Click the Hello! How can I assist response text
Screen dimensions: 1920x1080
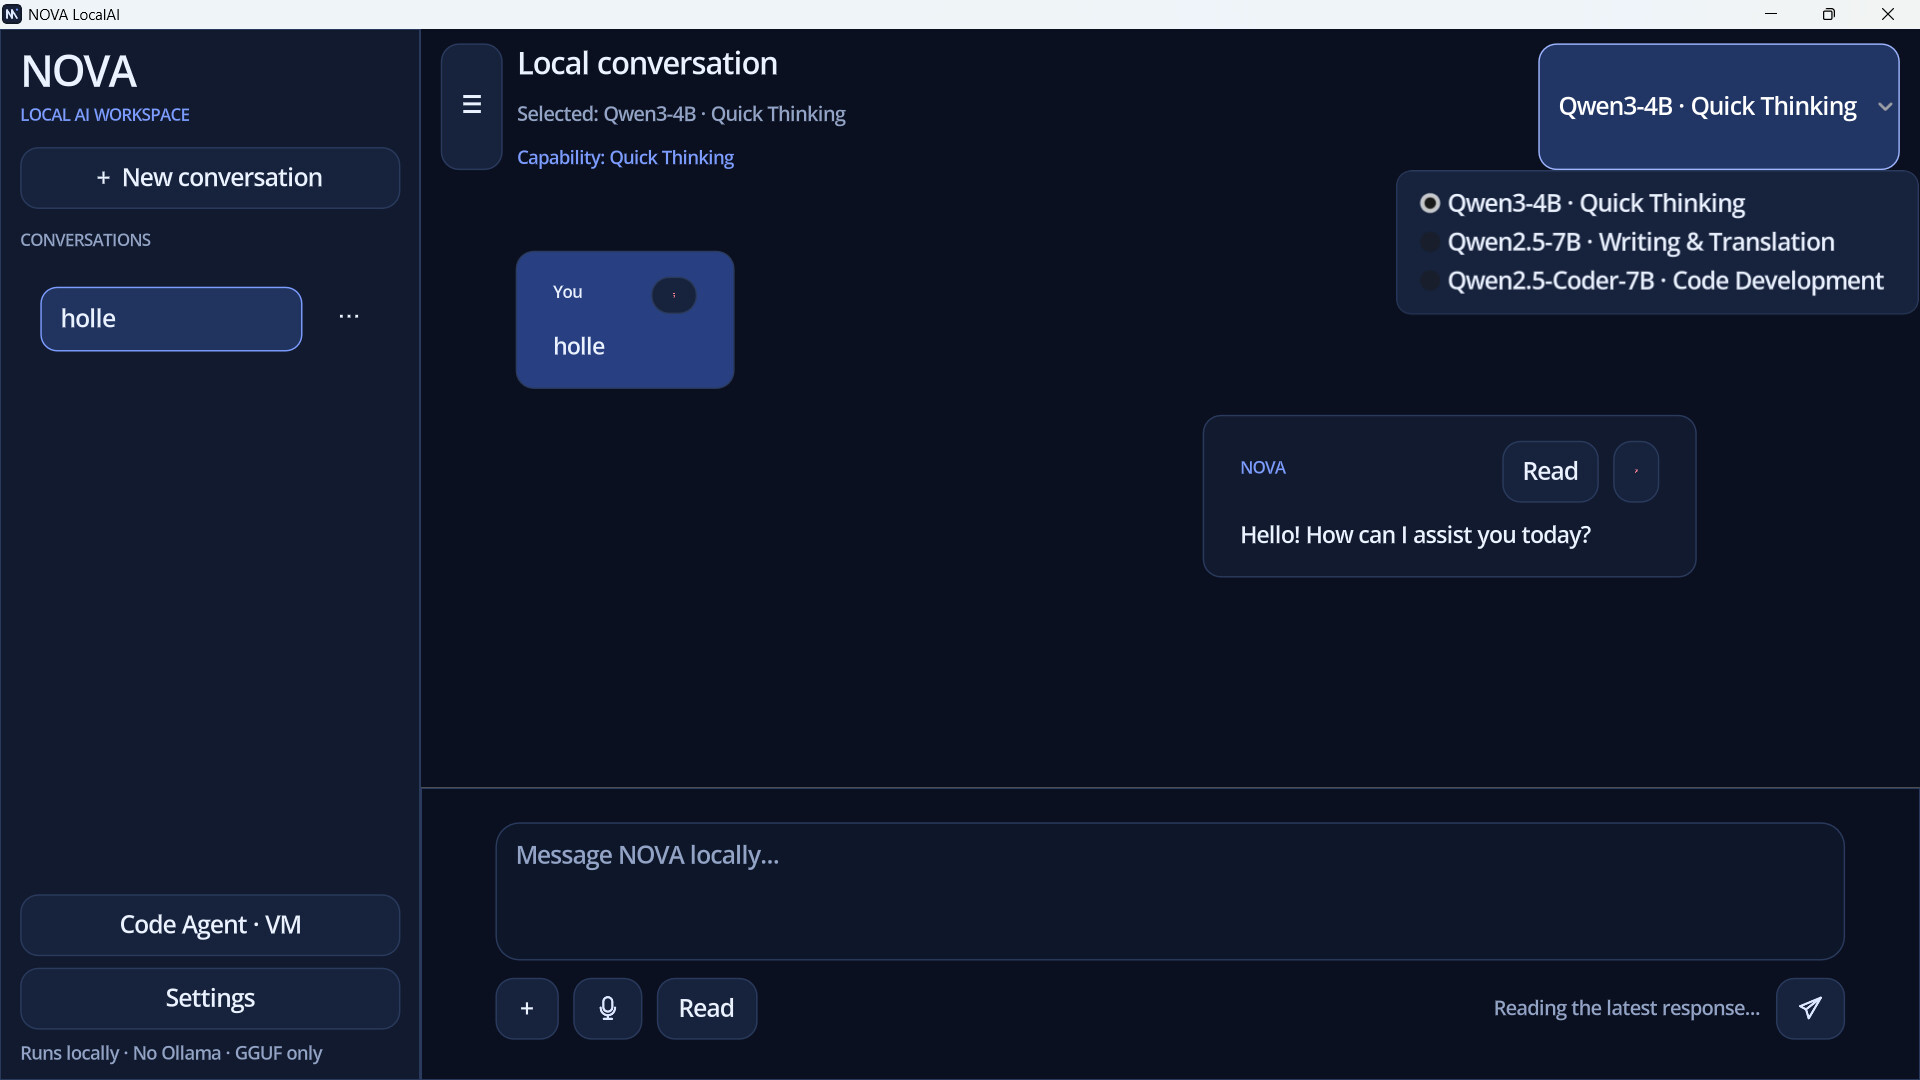click(x=1415, y=535)
